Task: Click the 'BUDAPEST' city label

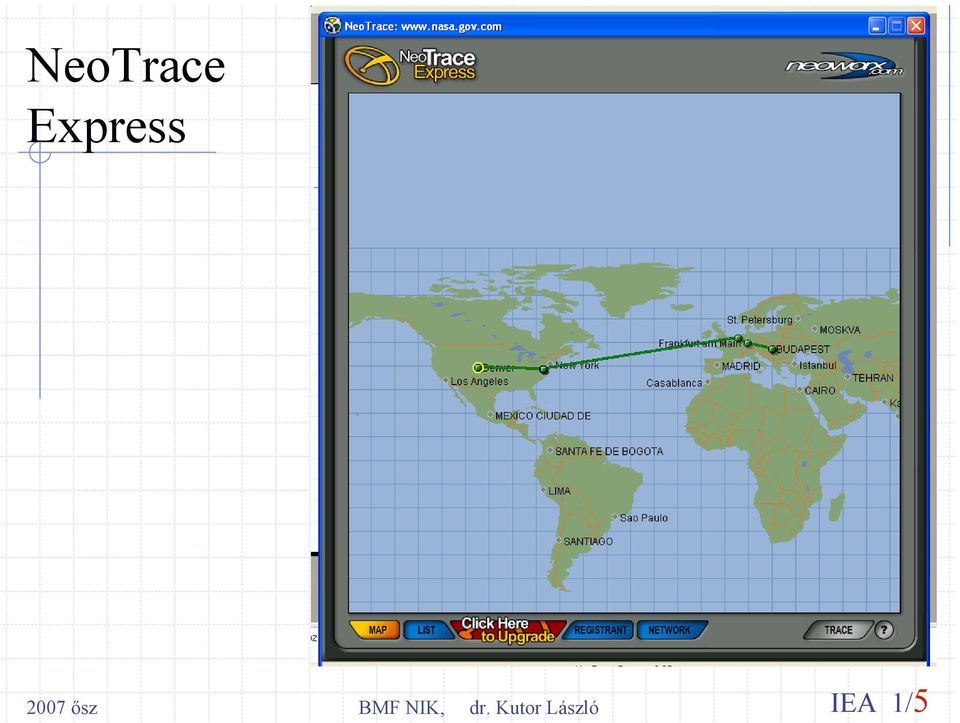Action: point(803,349)
